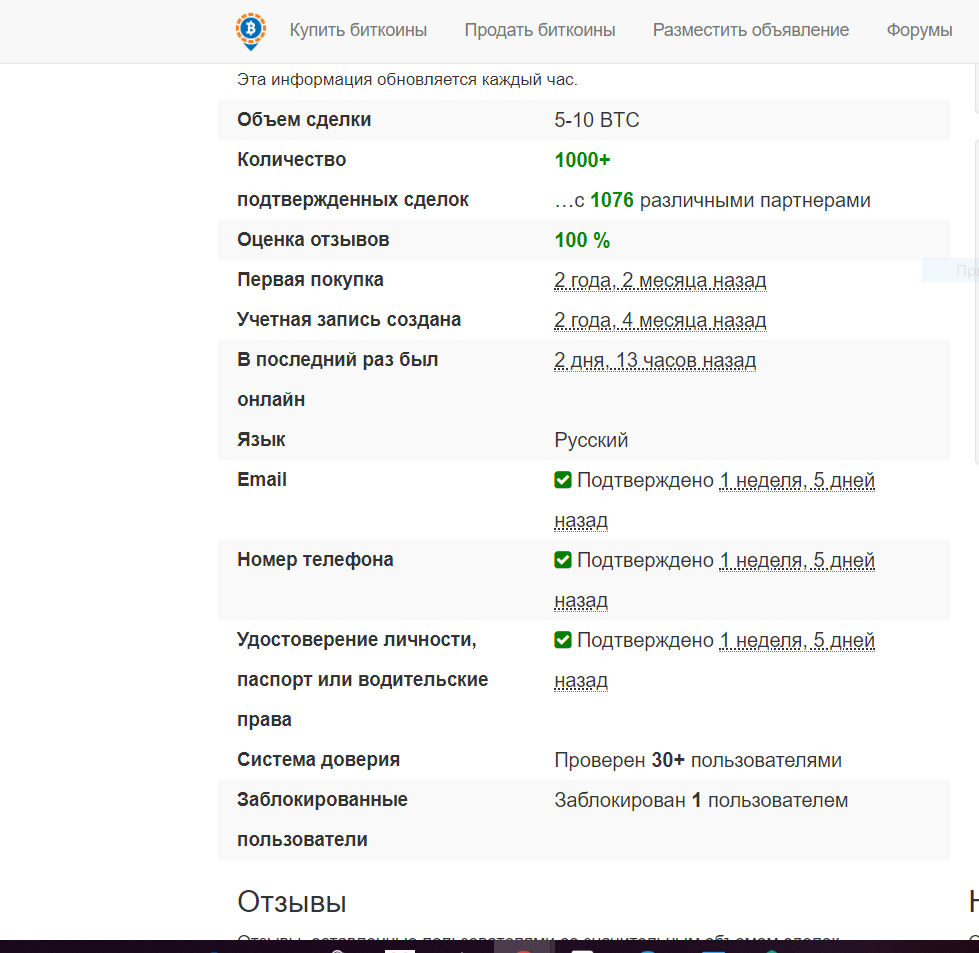Click the green Email verified checkmark

coord(563,480)
